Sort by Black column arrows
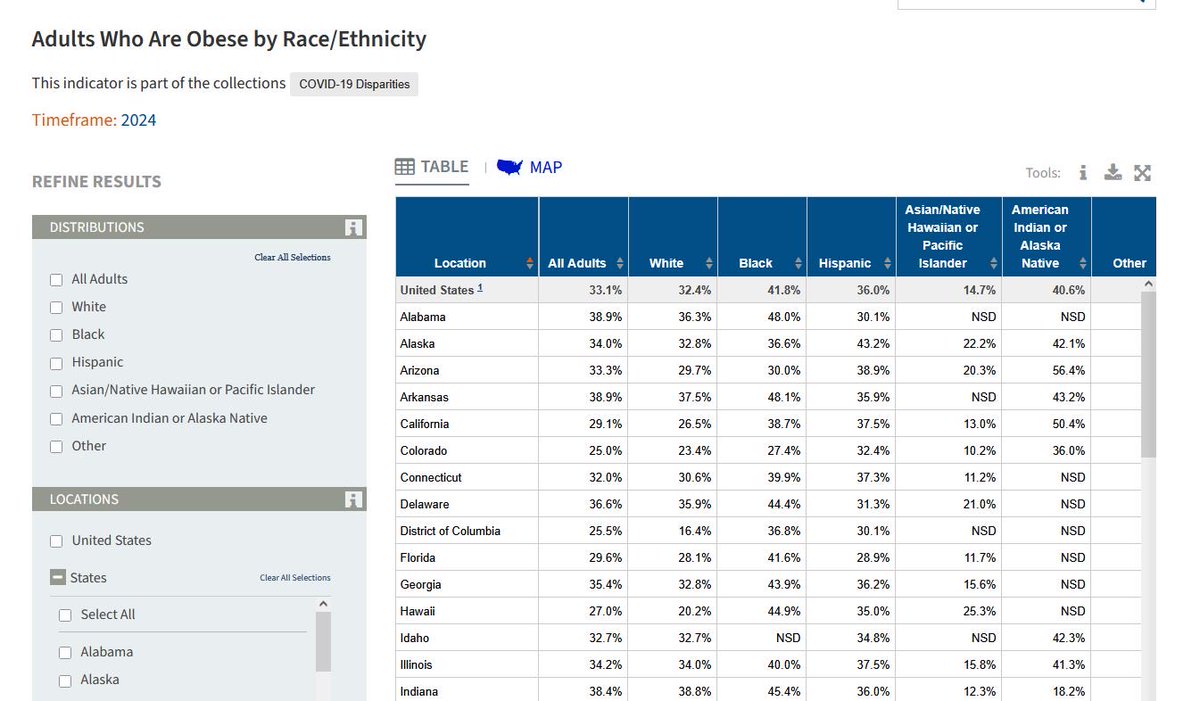1200x701 pixels. tap(799, 264)
